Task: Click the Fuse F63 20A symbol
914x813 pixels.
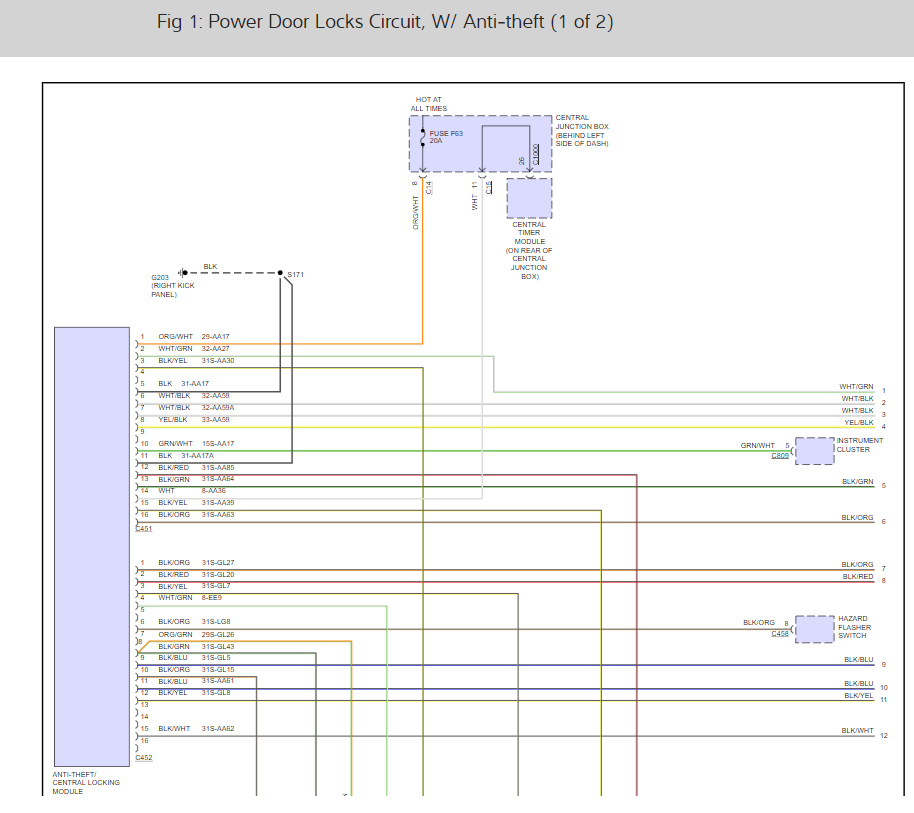Action: [x=424, y=138]
